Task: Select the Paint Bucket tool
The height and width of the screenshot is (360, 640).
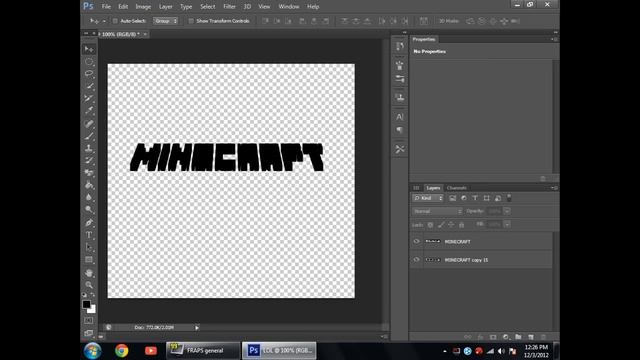Action: click(89, 185)
